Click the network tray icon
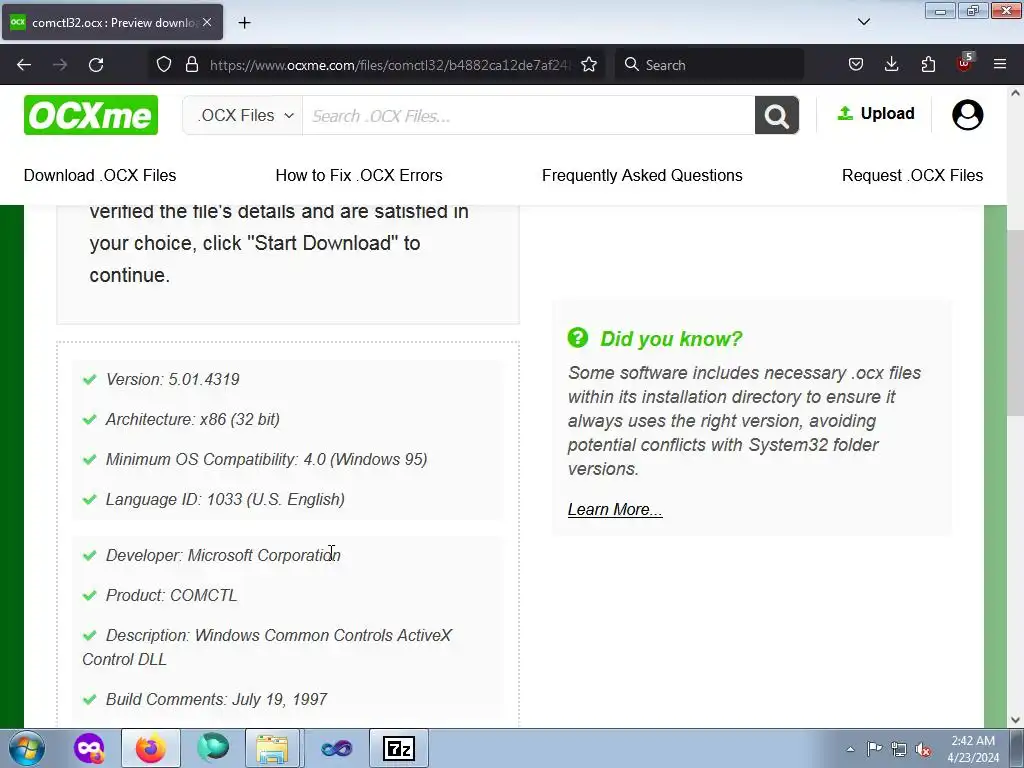 899,749
